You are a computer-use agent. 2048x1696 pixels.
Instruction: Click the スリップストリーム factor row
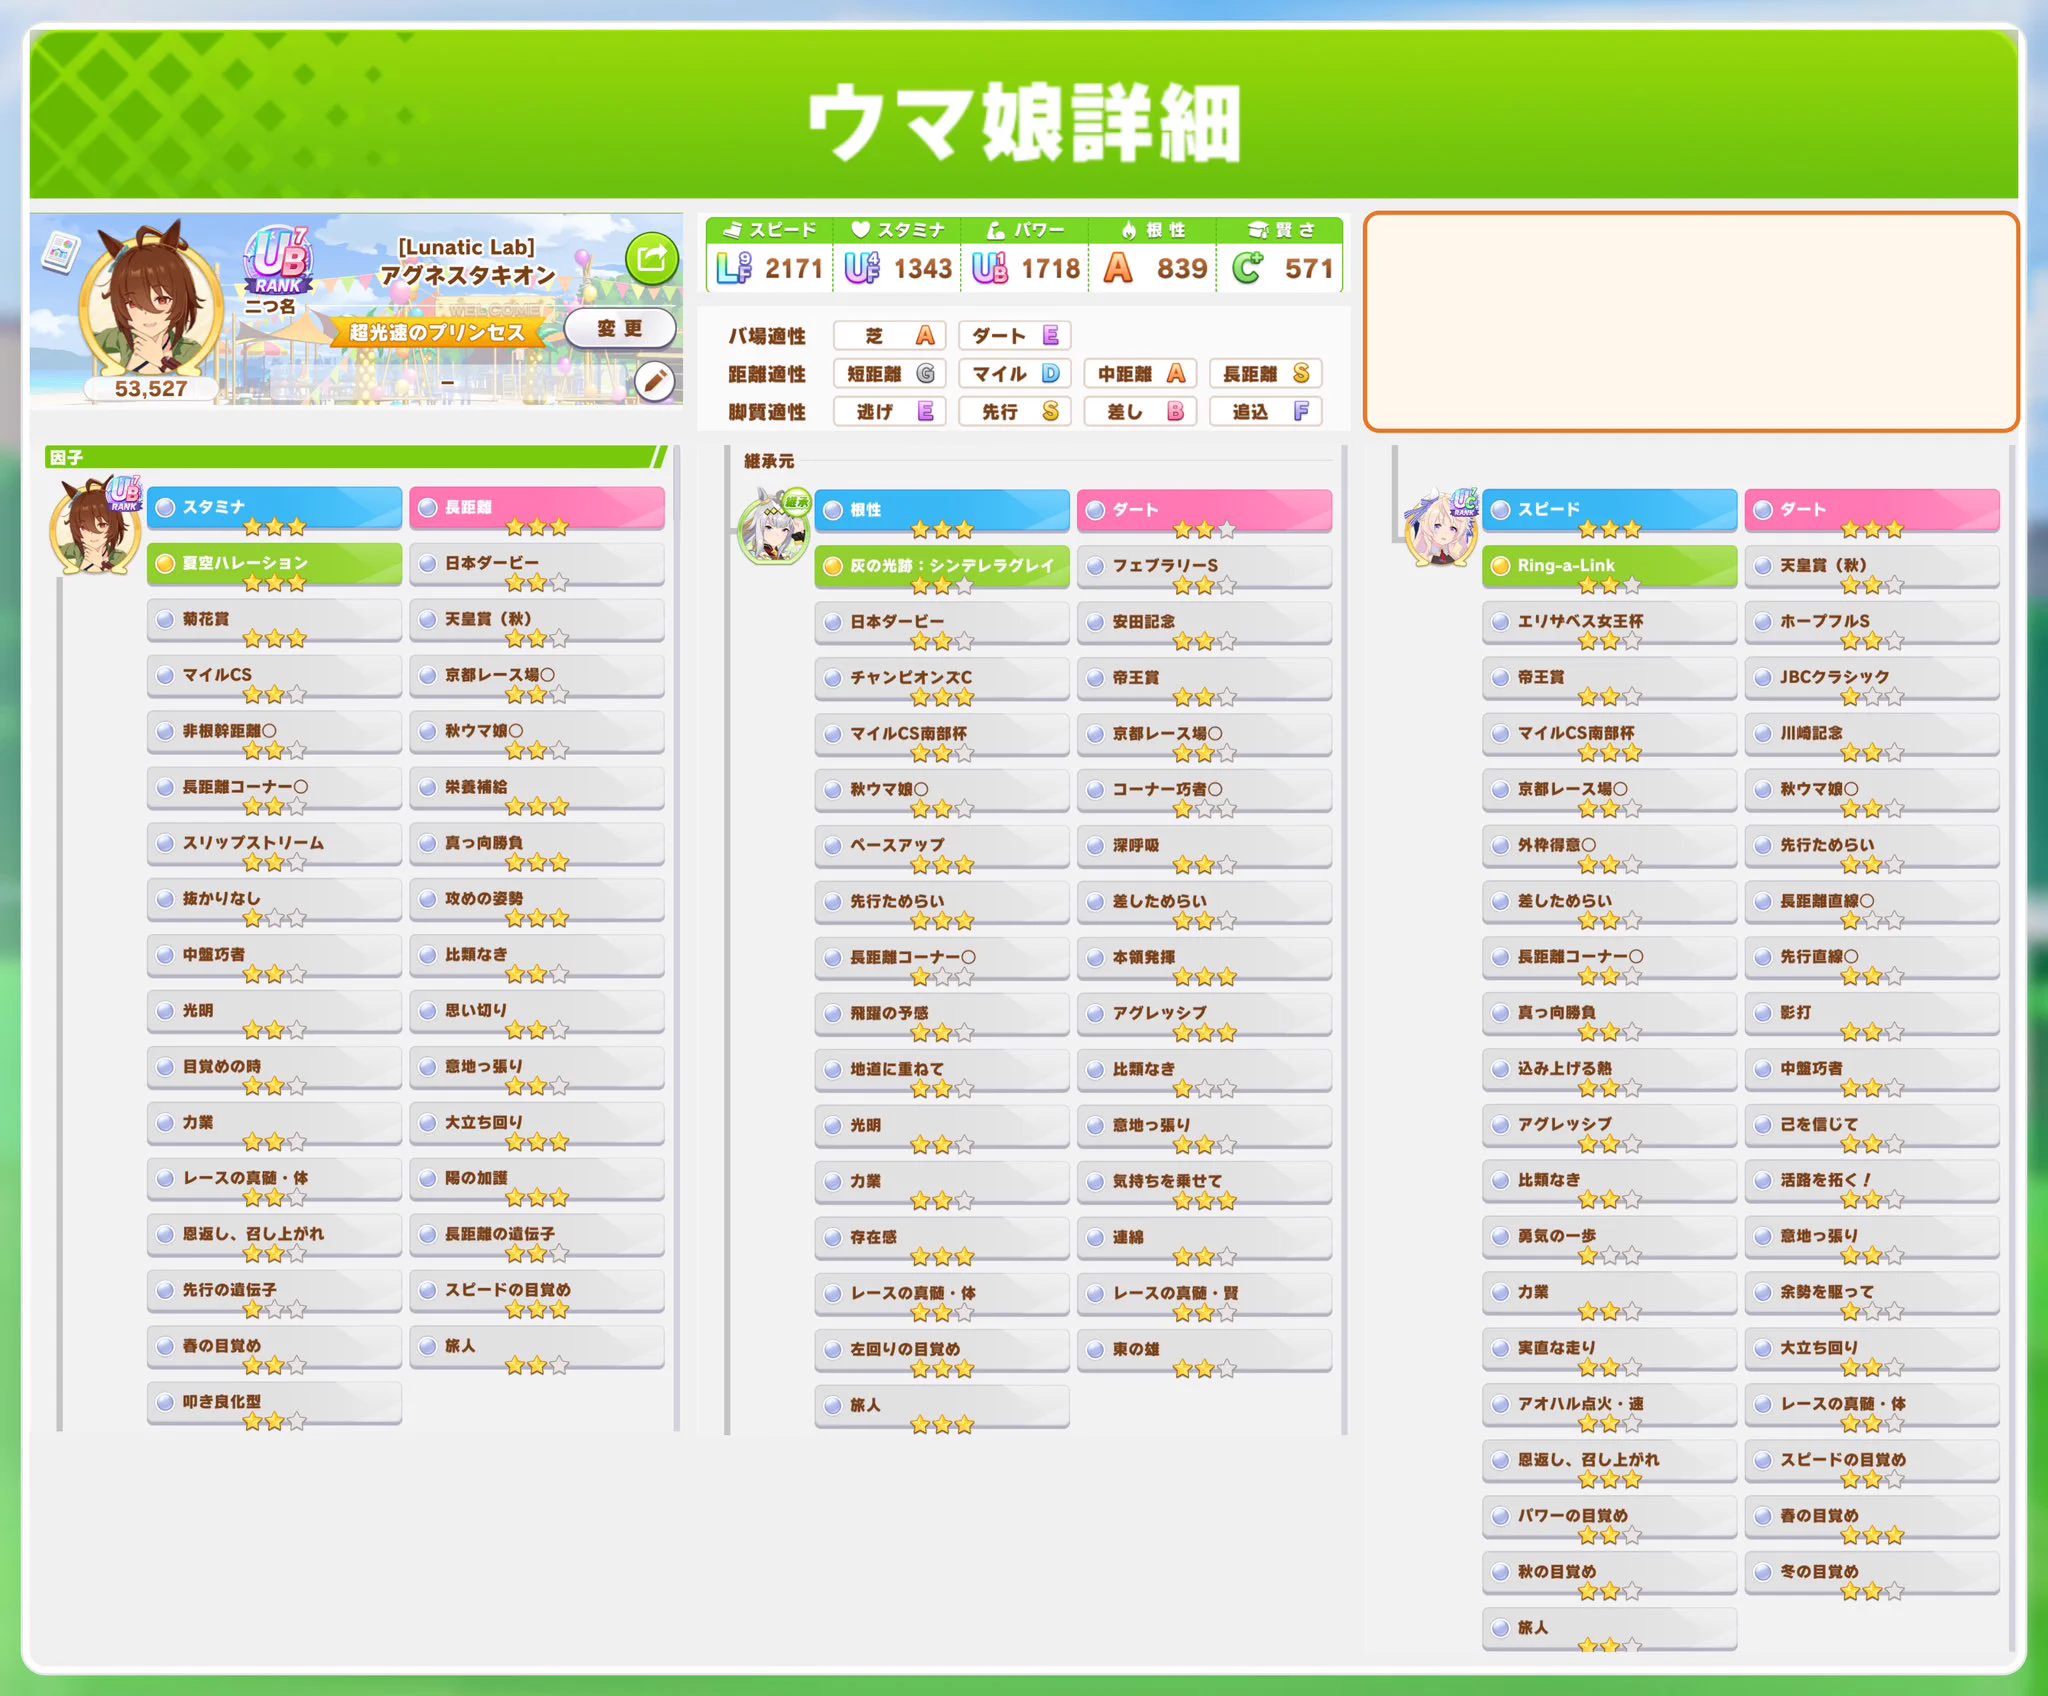point(275,844)
